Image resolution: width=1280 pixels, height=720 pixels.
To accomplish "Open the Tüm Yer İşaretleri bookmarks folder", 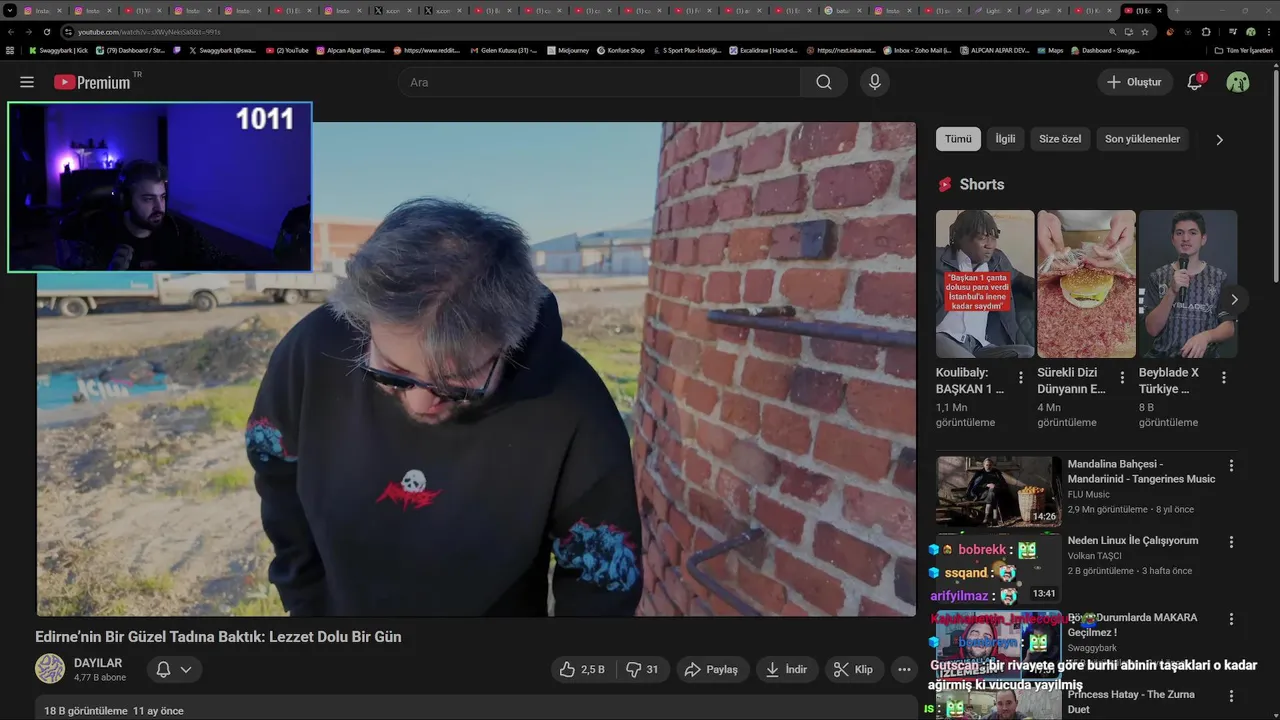I will 1244,50.
